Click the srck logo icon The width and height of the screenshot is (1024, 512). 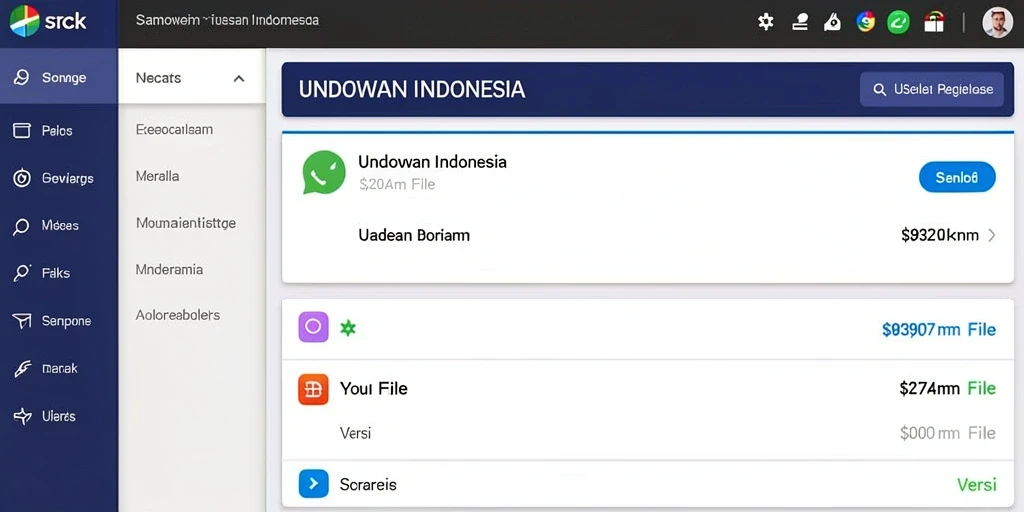point(24,21)
